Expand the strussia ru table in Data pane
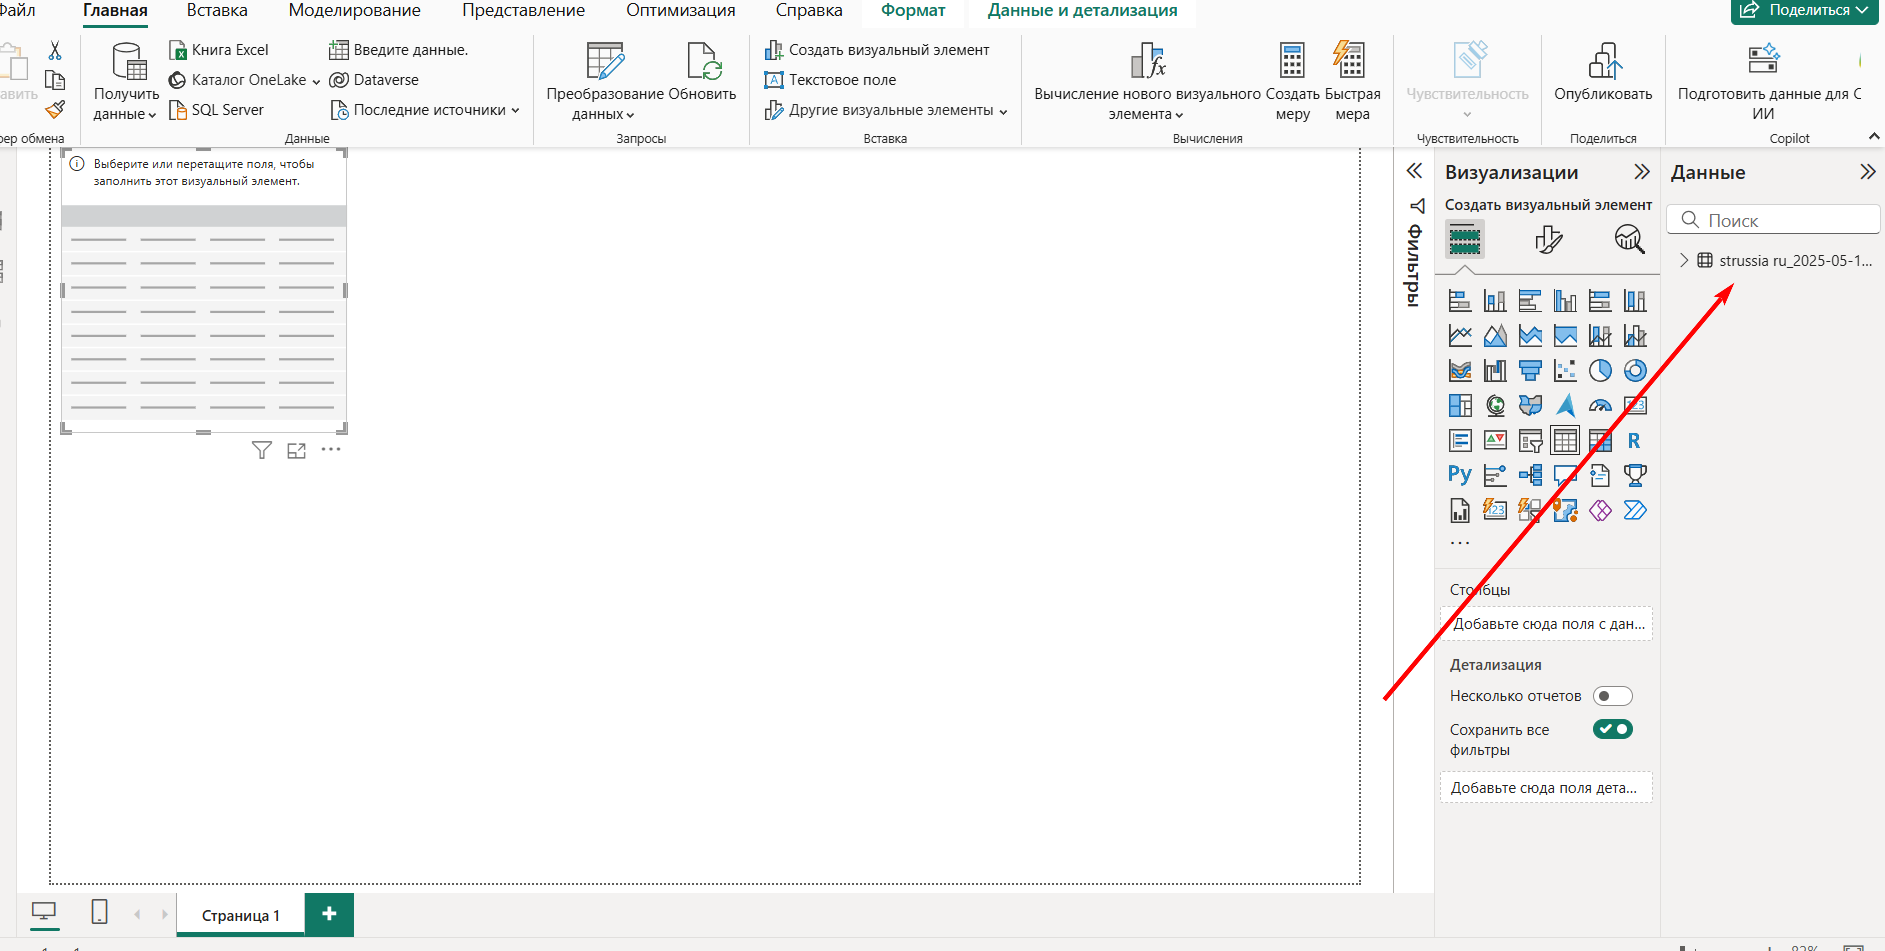The image size is (1885, 951). (1684, 260)
